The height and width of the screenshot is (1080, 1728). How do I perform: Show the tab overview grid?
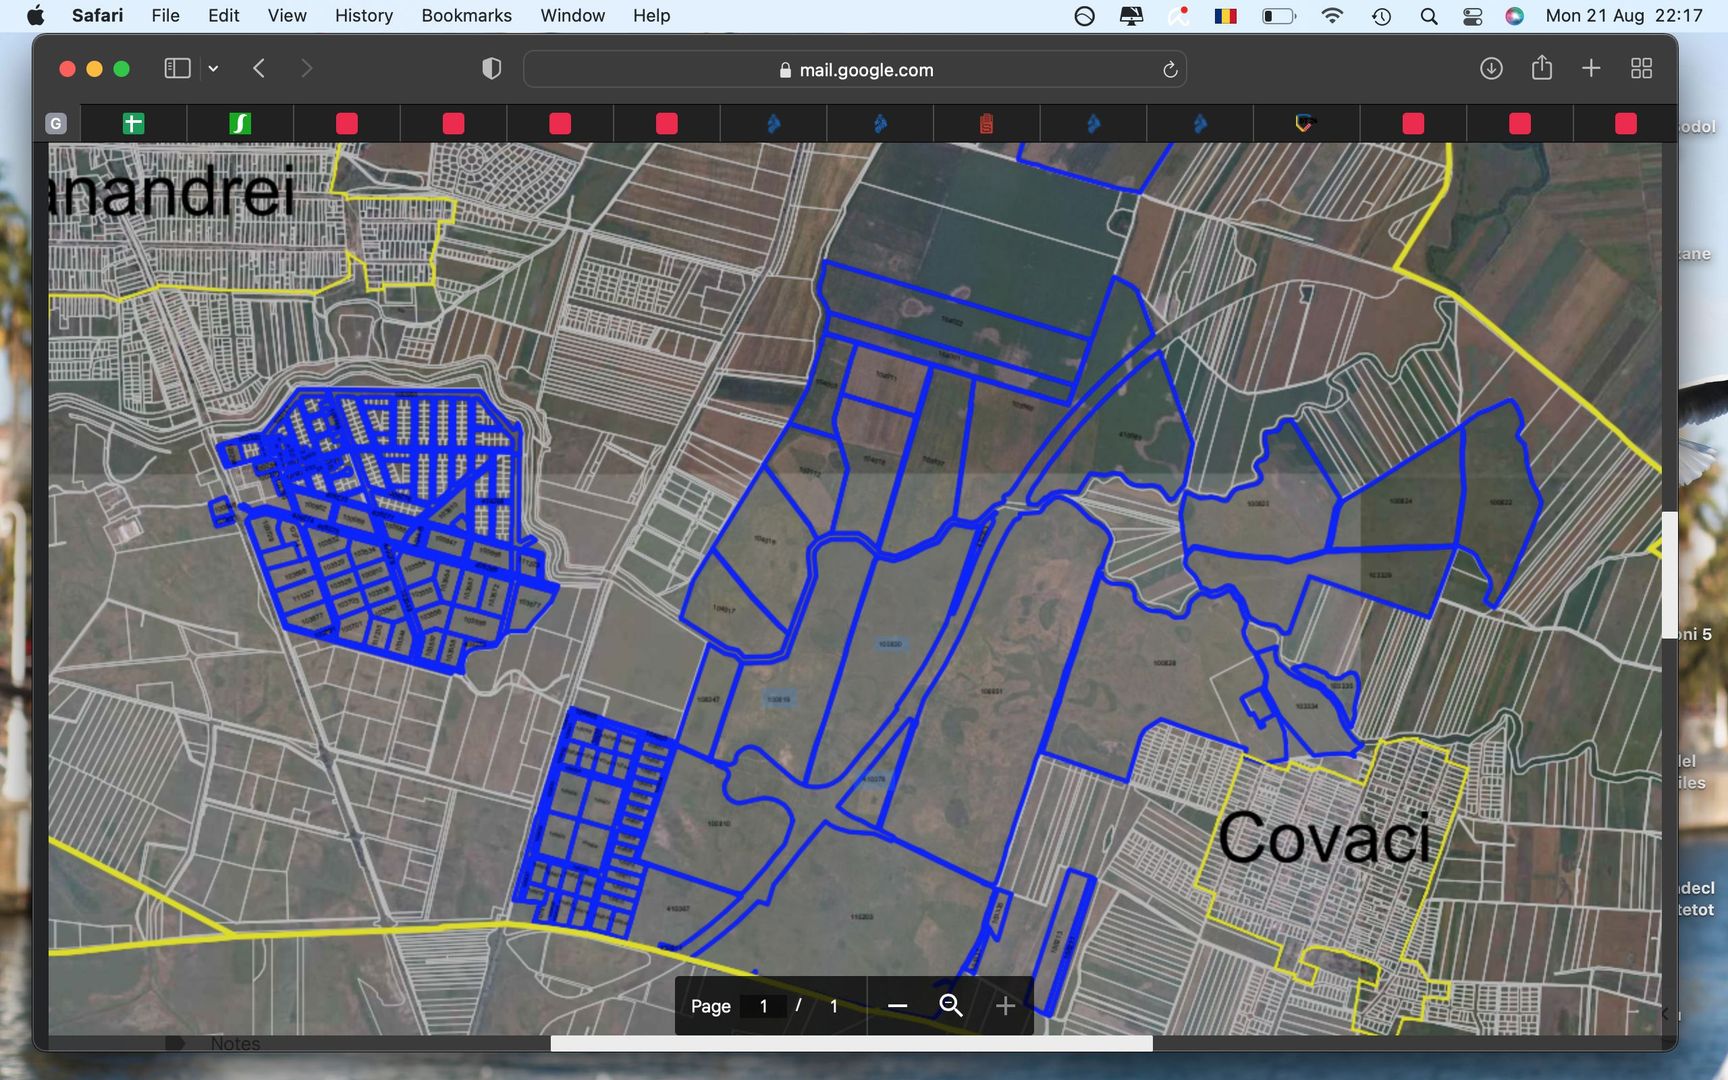pyautogui.click(x=1641, y=69)
